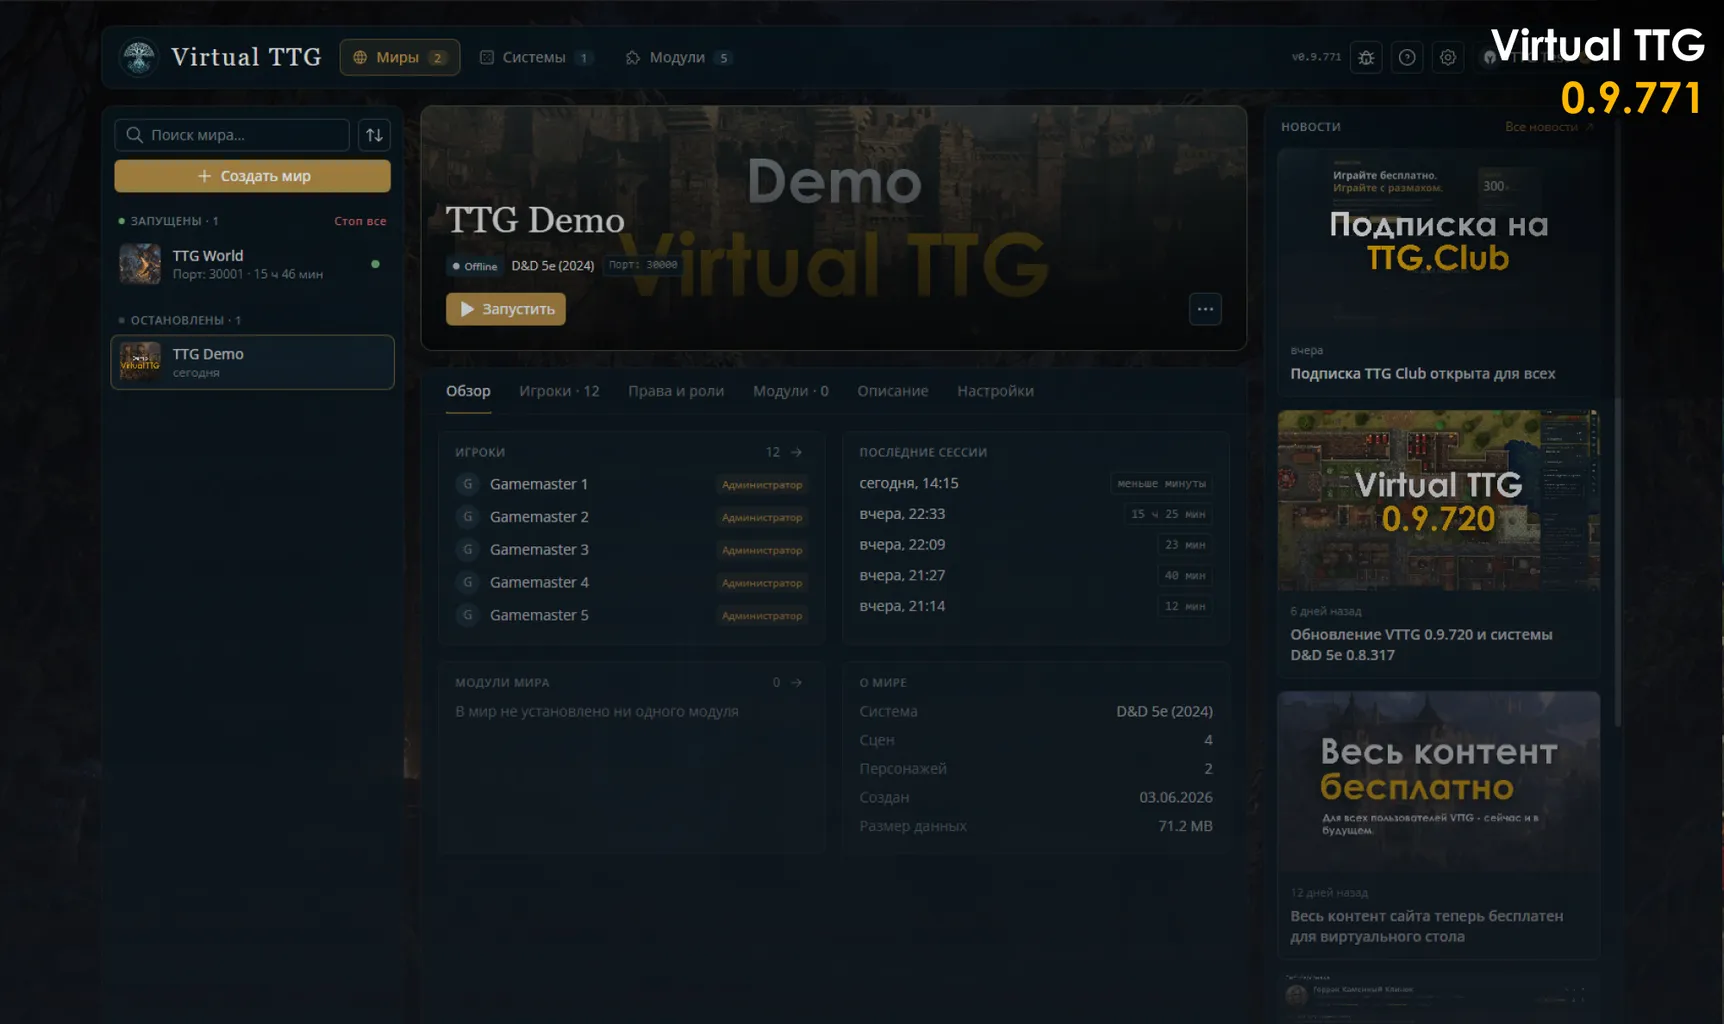
Task: Select TTG World in the running list
Action: coord(252,264)
